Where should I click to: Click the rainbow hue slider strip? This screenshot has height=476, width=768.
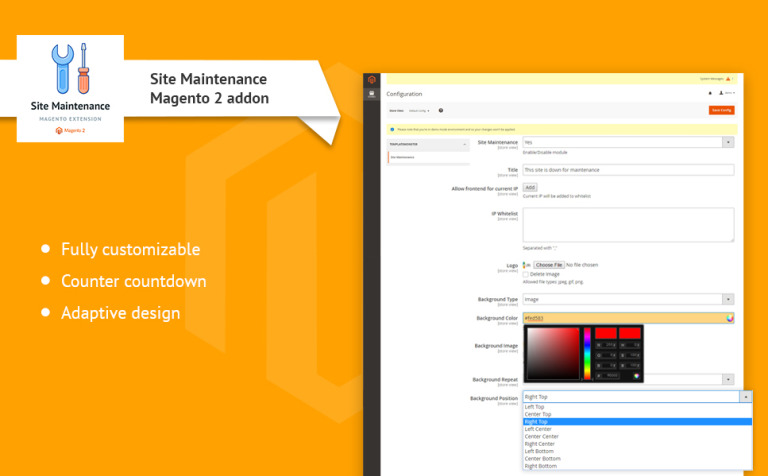[587, 353]
